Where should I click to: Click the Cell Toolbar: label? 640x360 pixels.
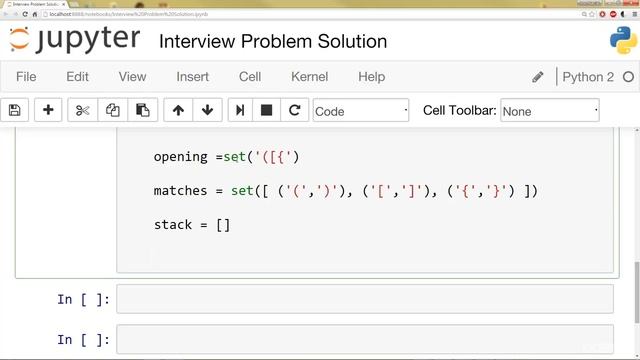460,110
